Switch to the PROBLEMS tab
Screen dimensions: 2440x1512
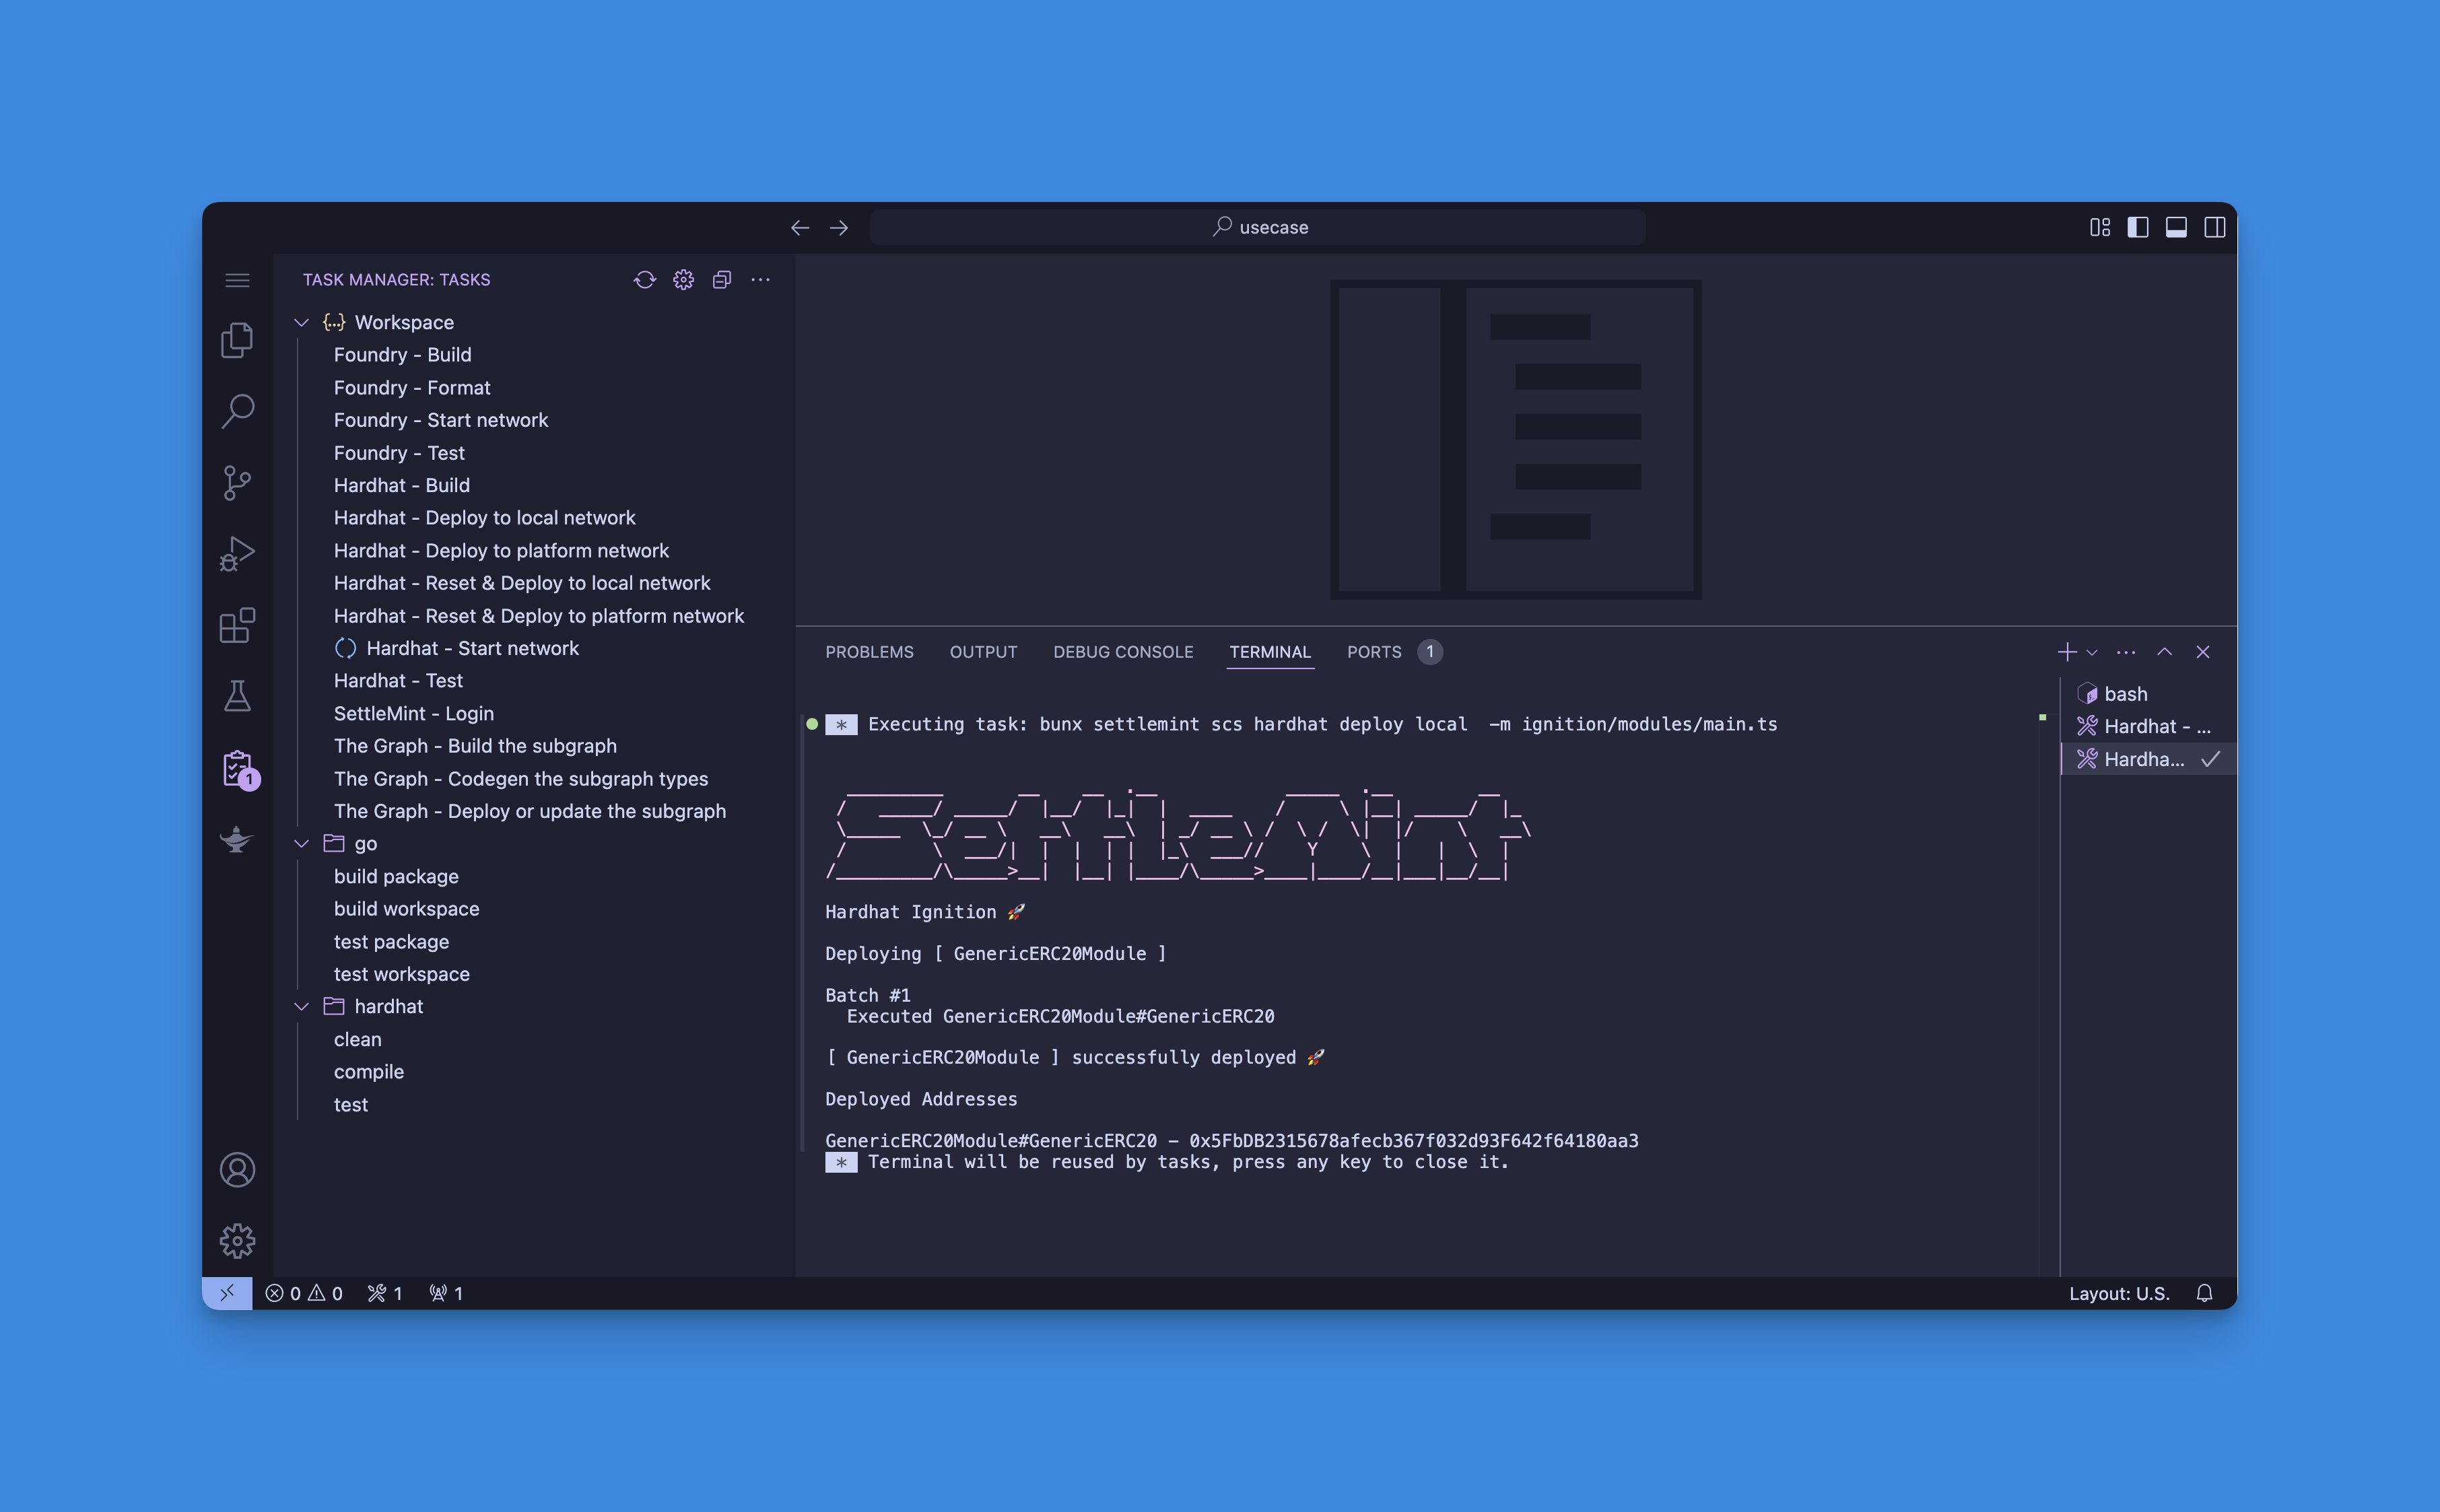869,652
